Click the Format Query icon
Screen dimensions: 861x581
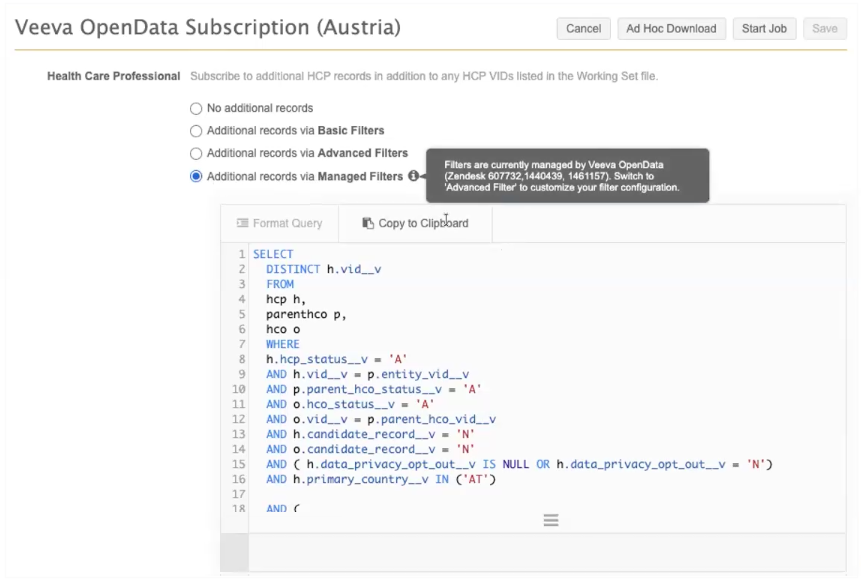click(x=242, y=223)
